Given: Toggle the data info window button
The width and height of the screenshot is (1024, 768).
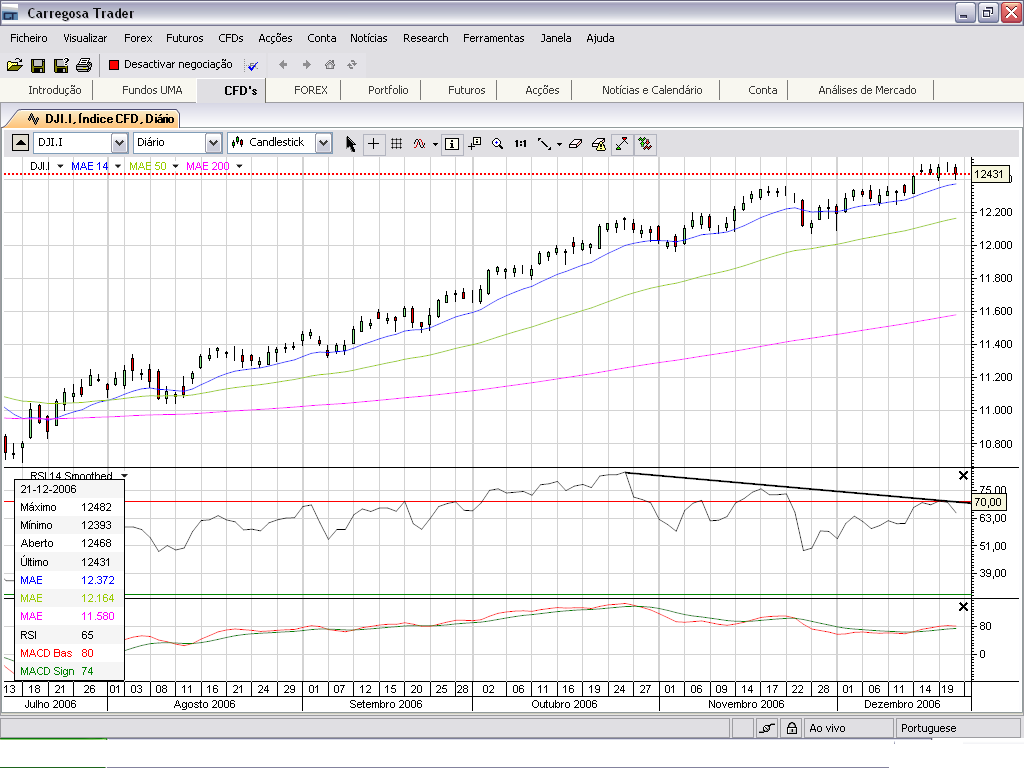Looking at the screenshot, I should pyautogui.click(x=452, y=143).
